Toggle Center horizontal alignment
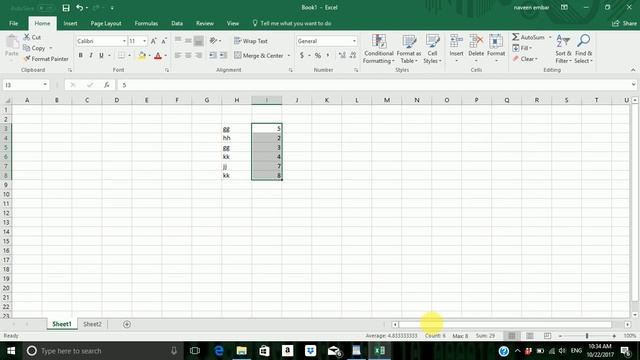This screenshot has height=360, width=640. click(188, 55)
